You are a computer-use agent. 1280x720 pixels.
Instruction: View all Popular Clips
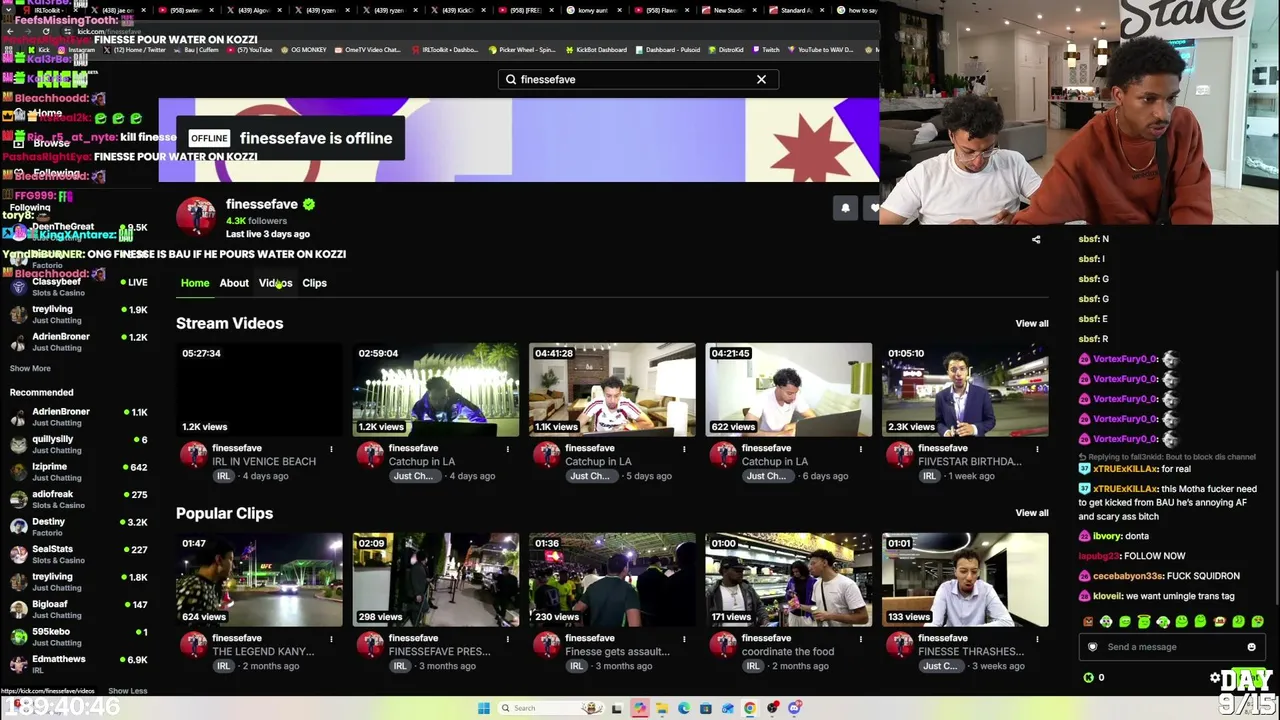[1032, 513]
